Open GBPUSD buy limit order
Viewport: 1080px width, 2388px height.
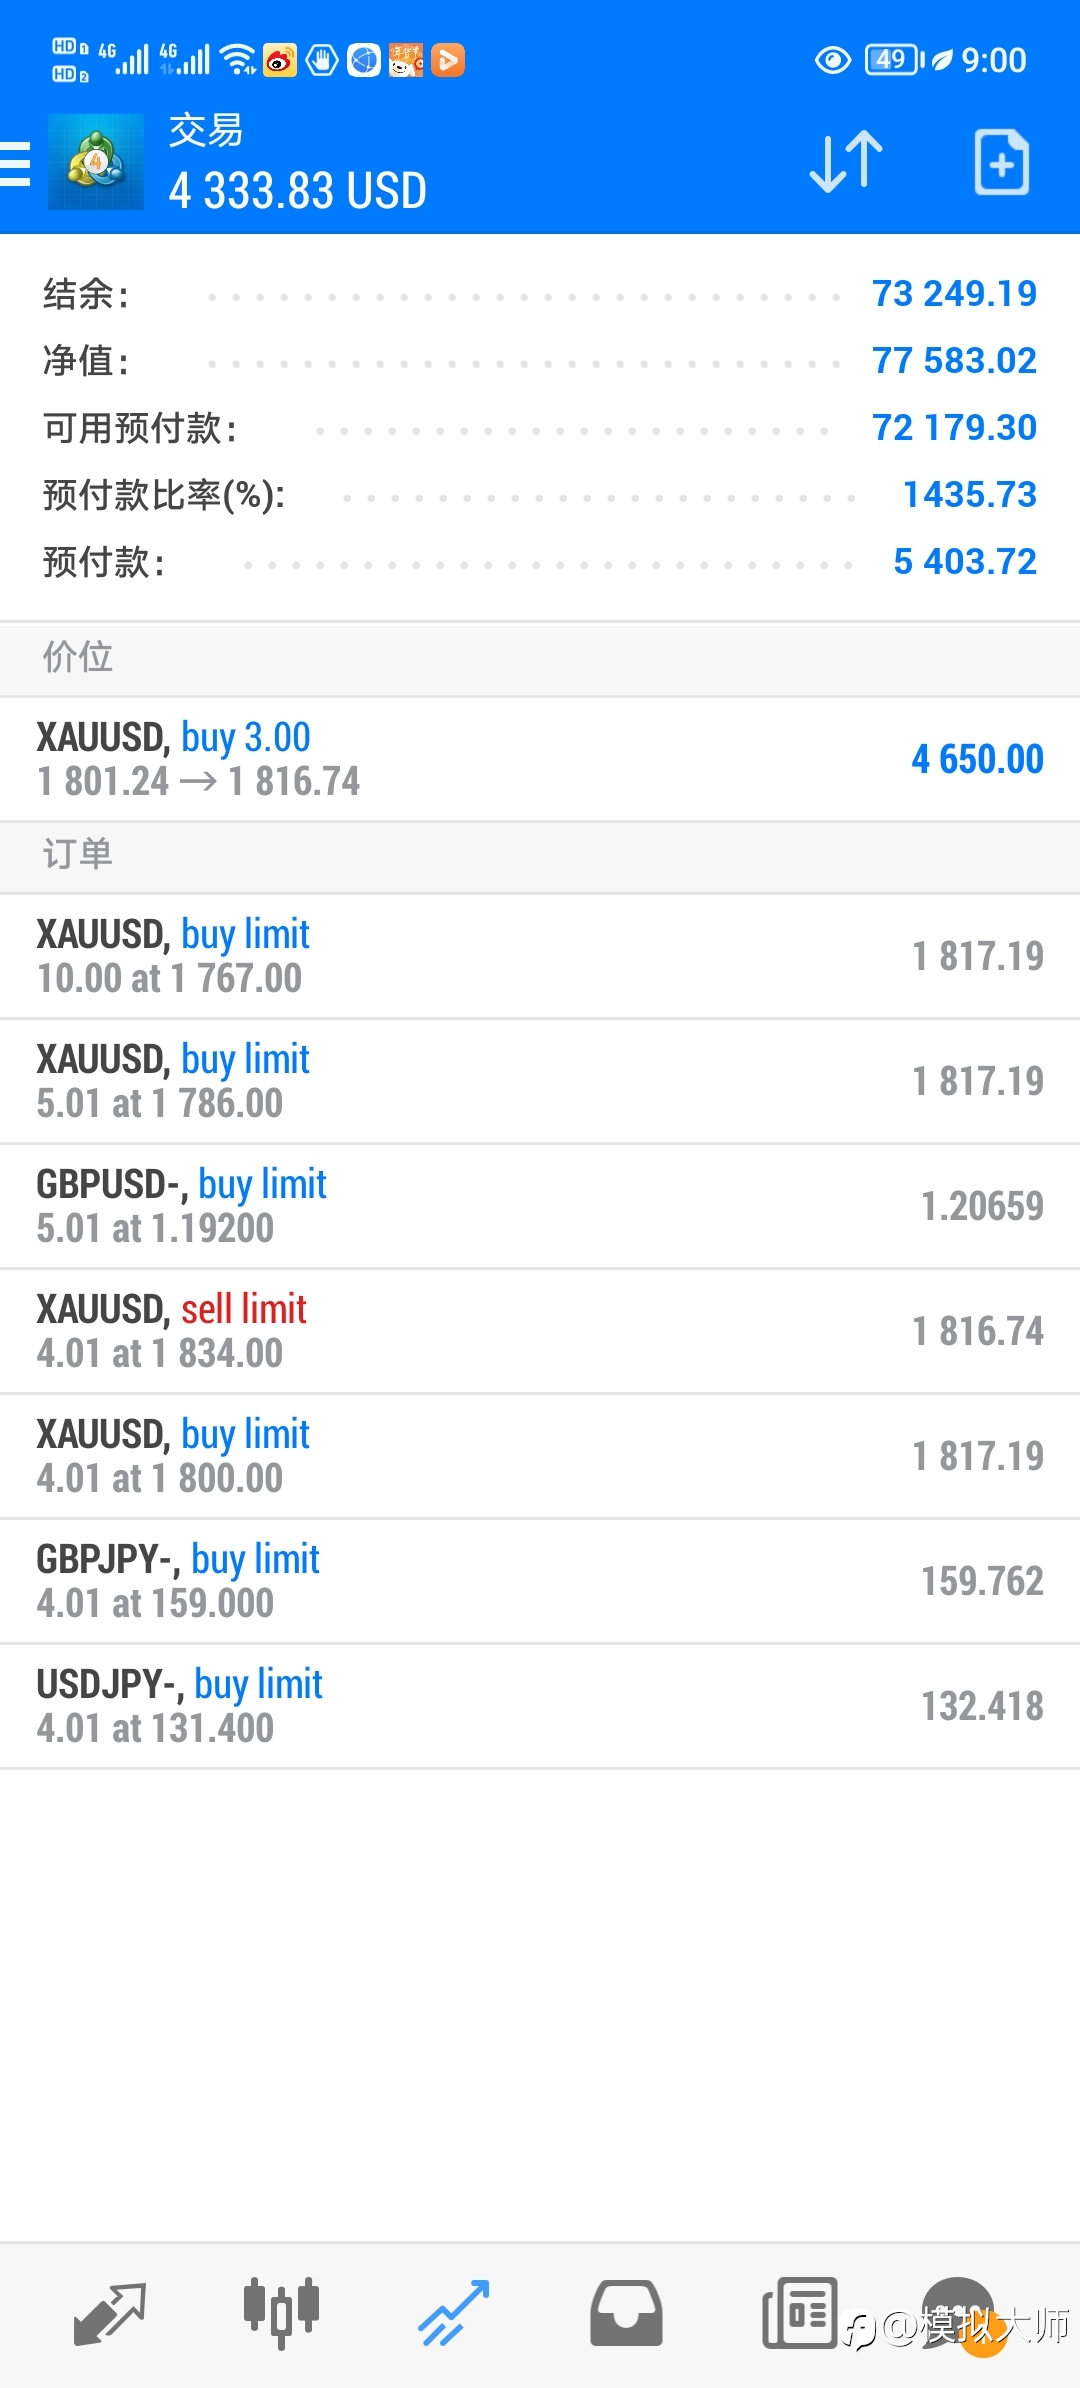tap(540, 1207)
